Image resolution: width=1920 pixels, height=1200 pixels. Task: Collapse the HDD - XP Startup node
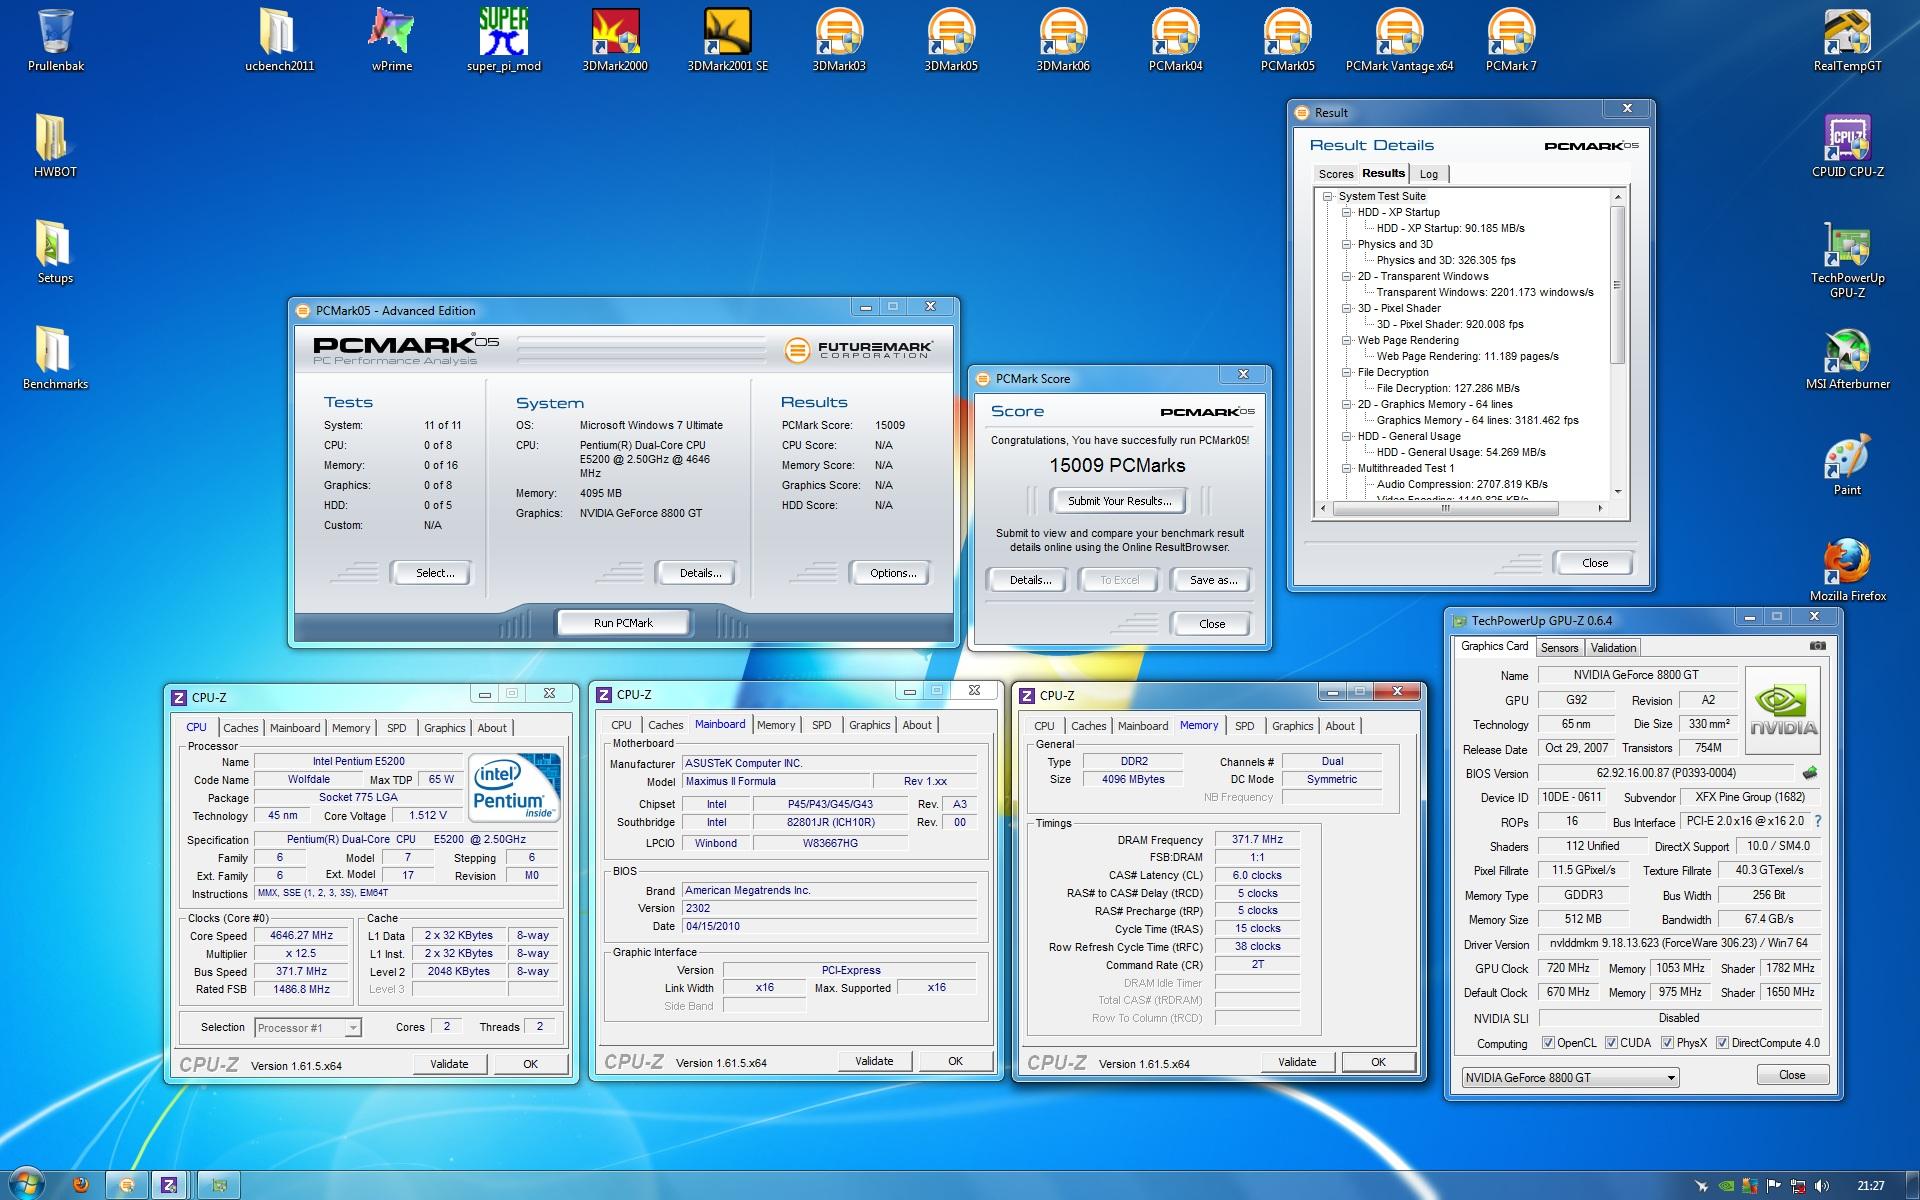point(1347,213)
